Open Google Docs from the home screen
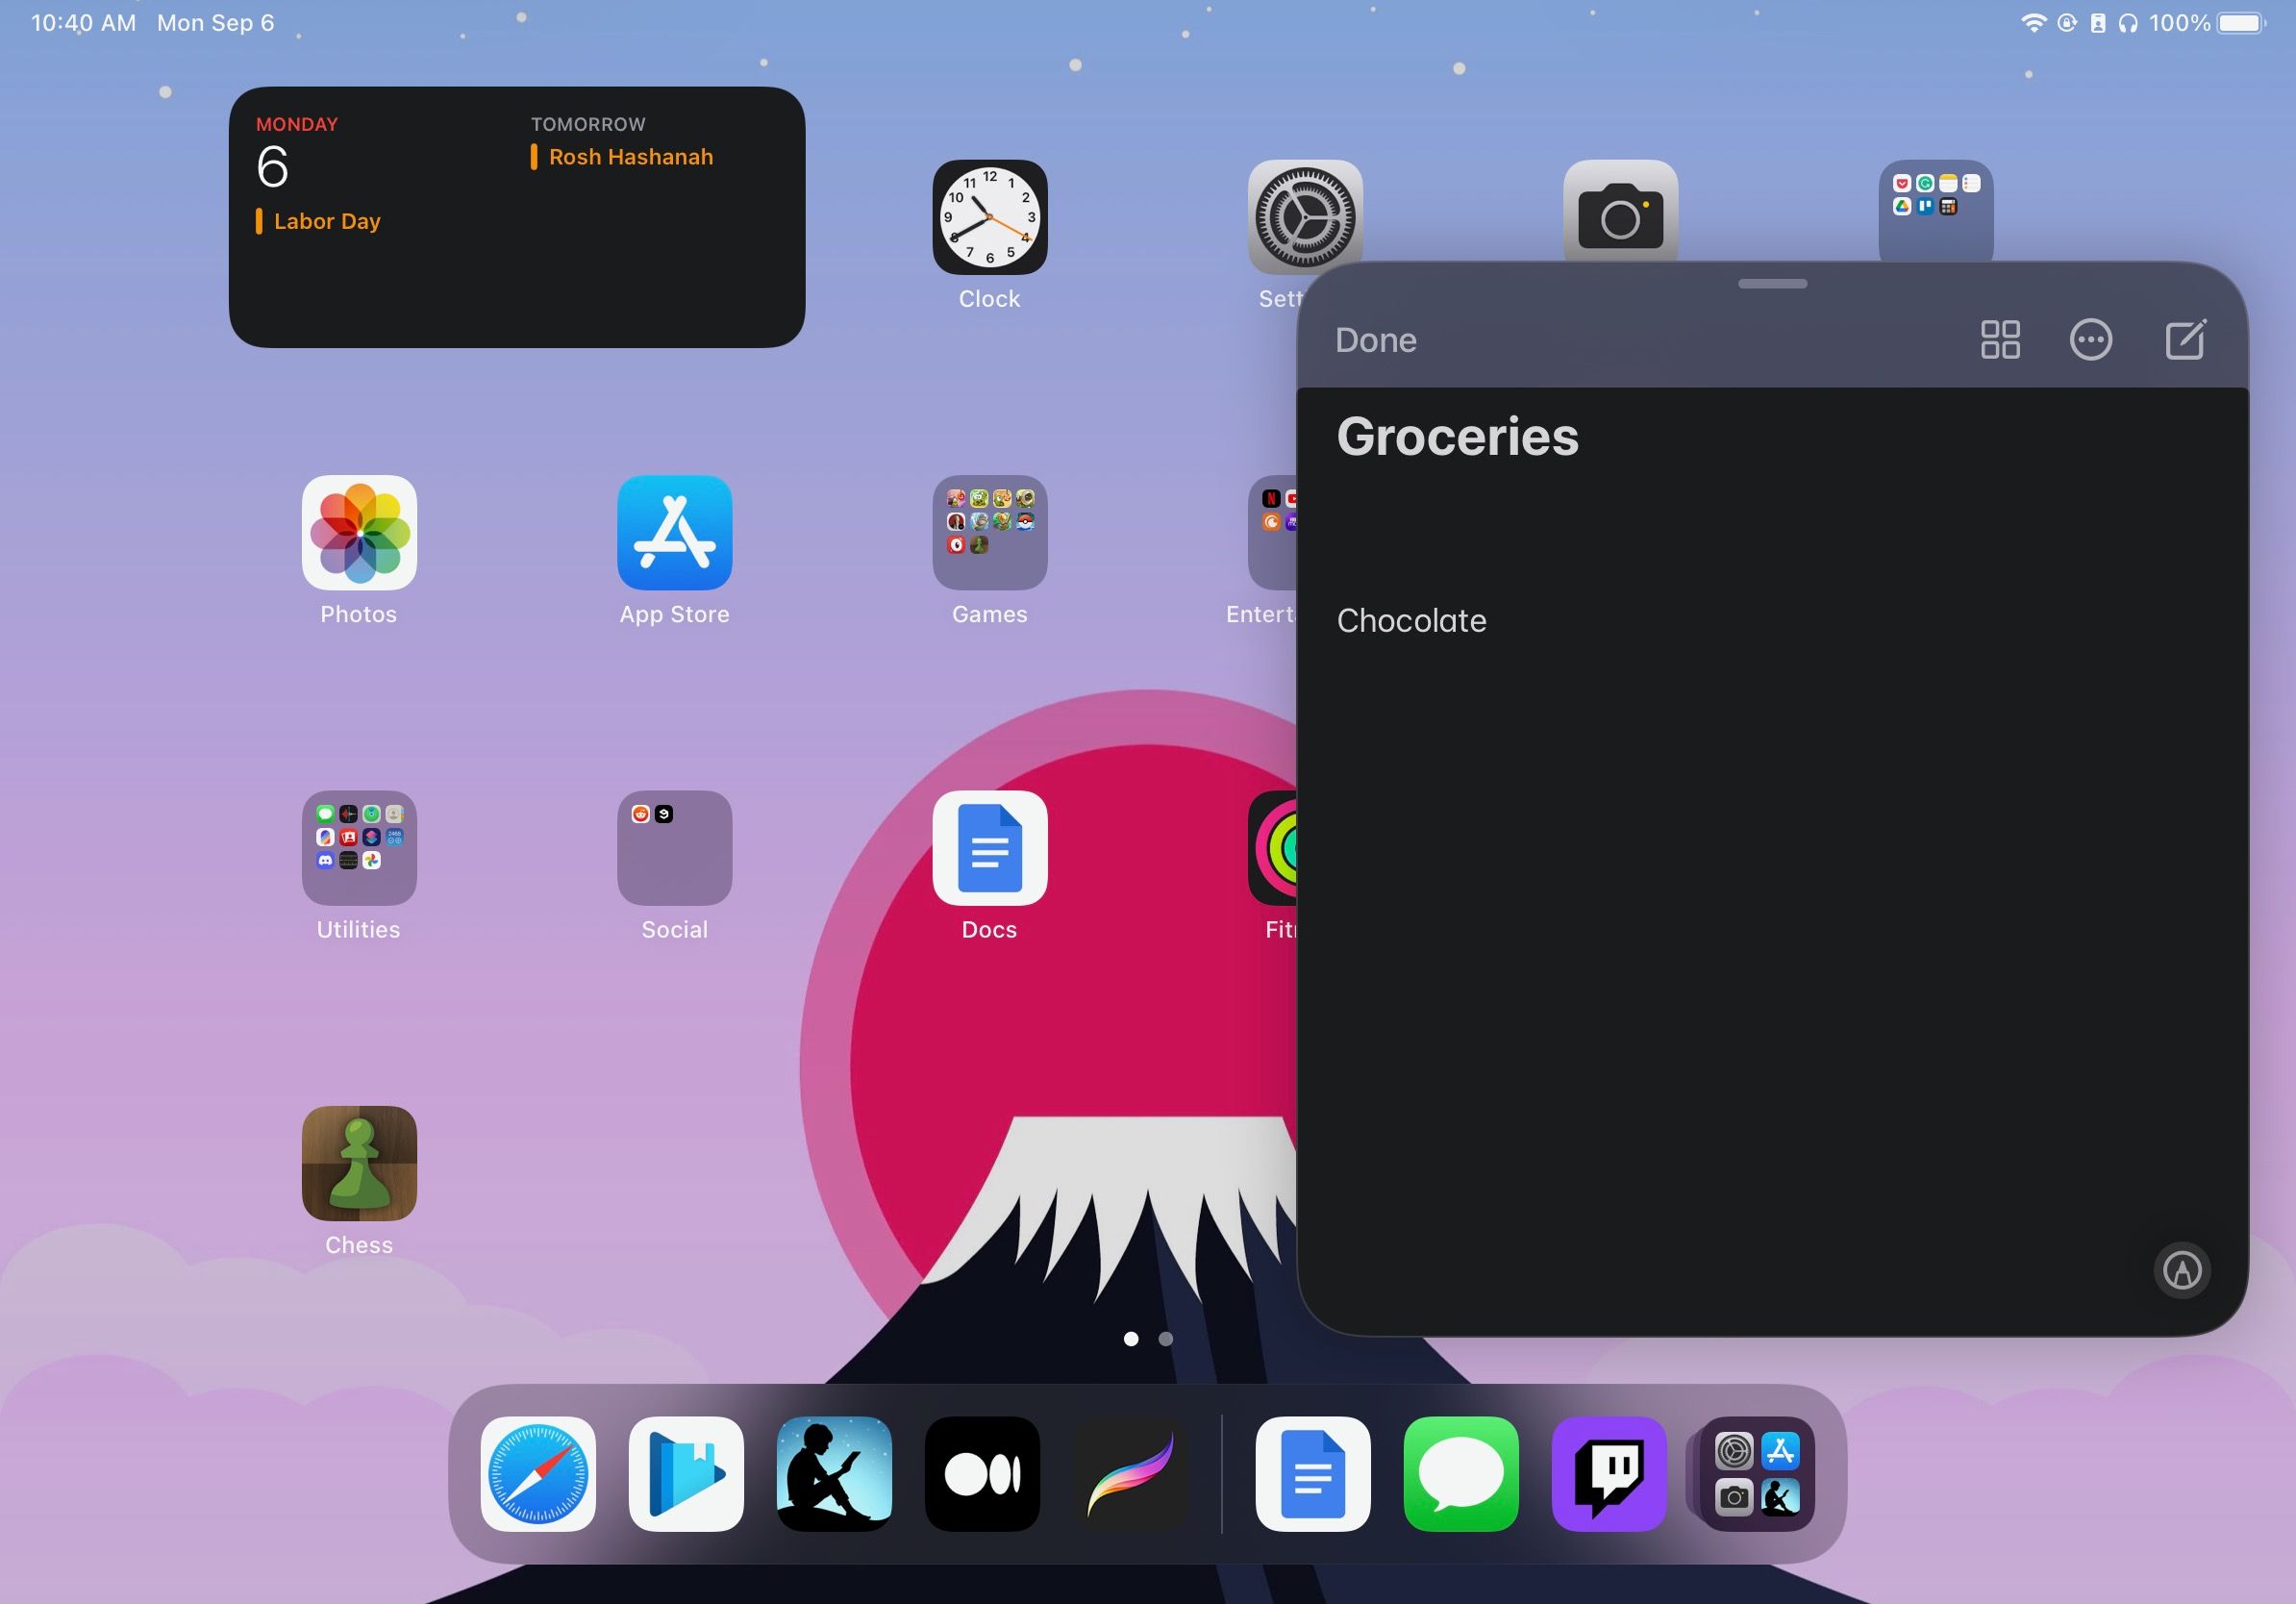The image size is (2296, 1604). (x=988, y=850)
